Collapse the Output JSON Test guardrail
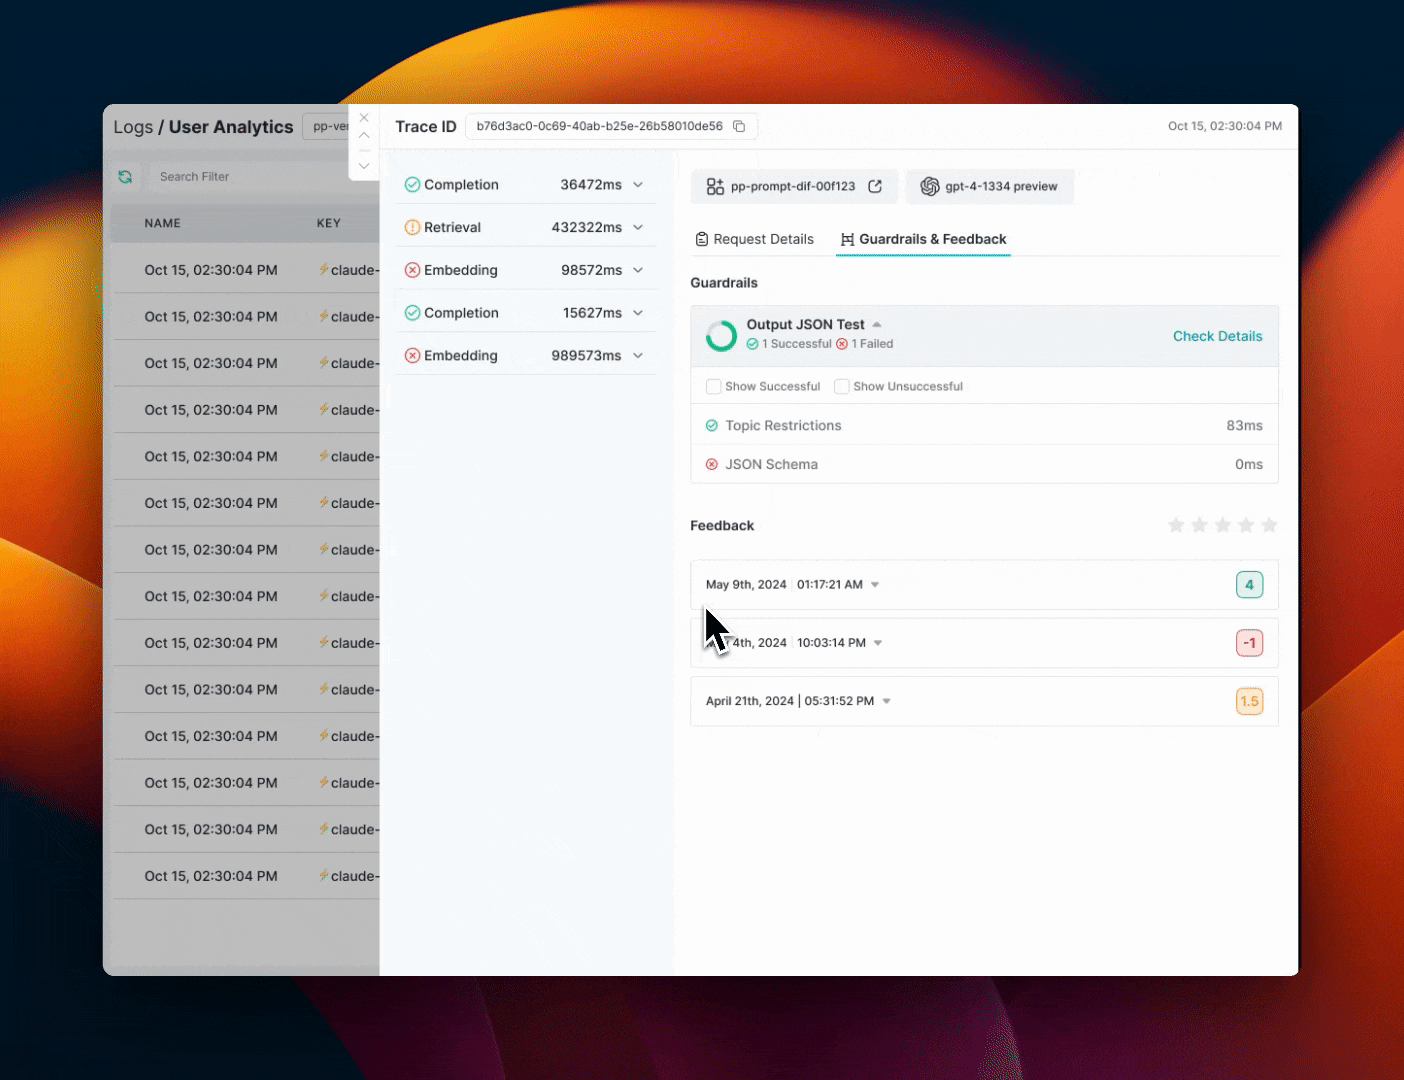 tap(877, 324)
